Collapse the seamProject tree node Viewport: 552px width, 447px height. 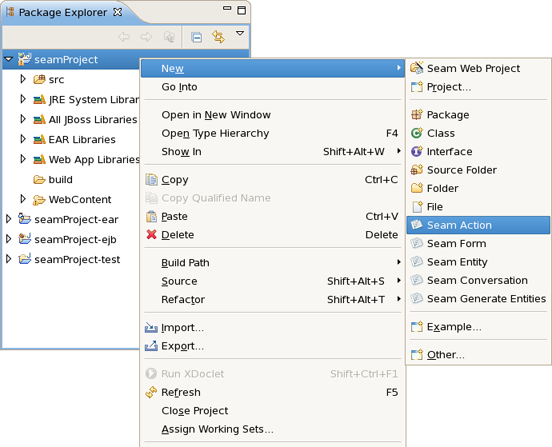click(8, 59)
